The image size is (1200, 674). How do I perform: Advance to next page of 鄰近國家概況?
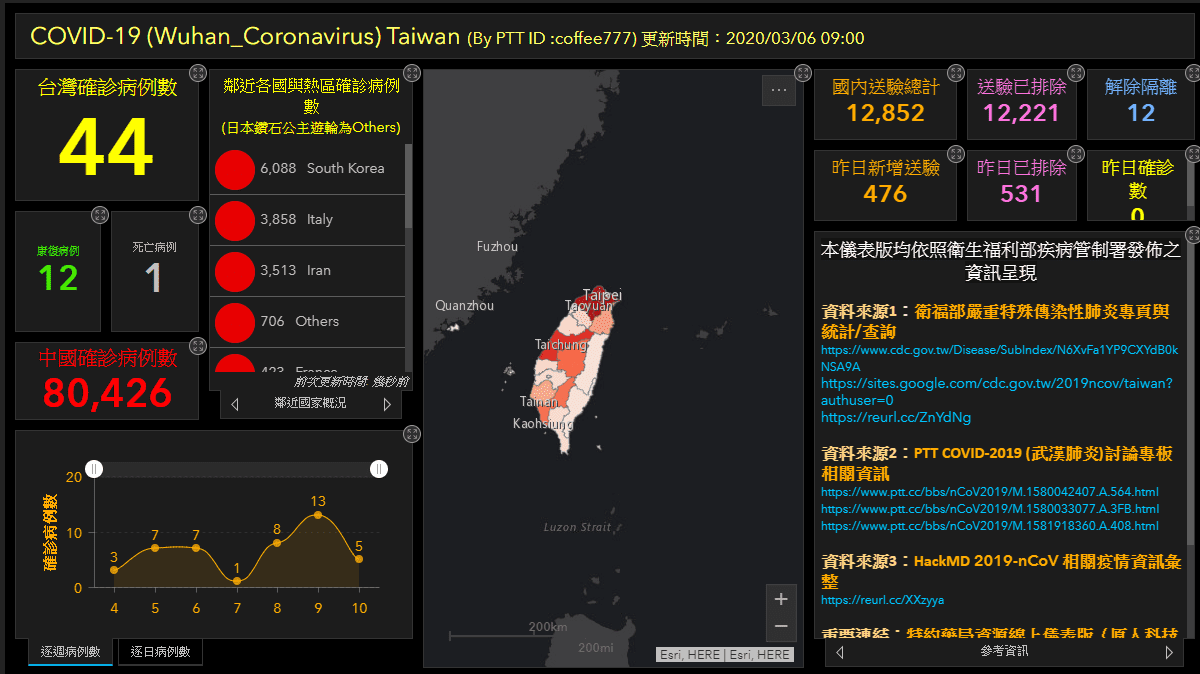pyautogui.click(x=386, y=404)
